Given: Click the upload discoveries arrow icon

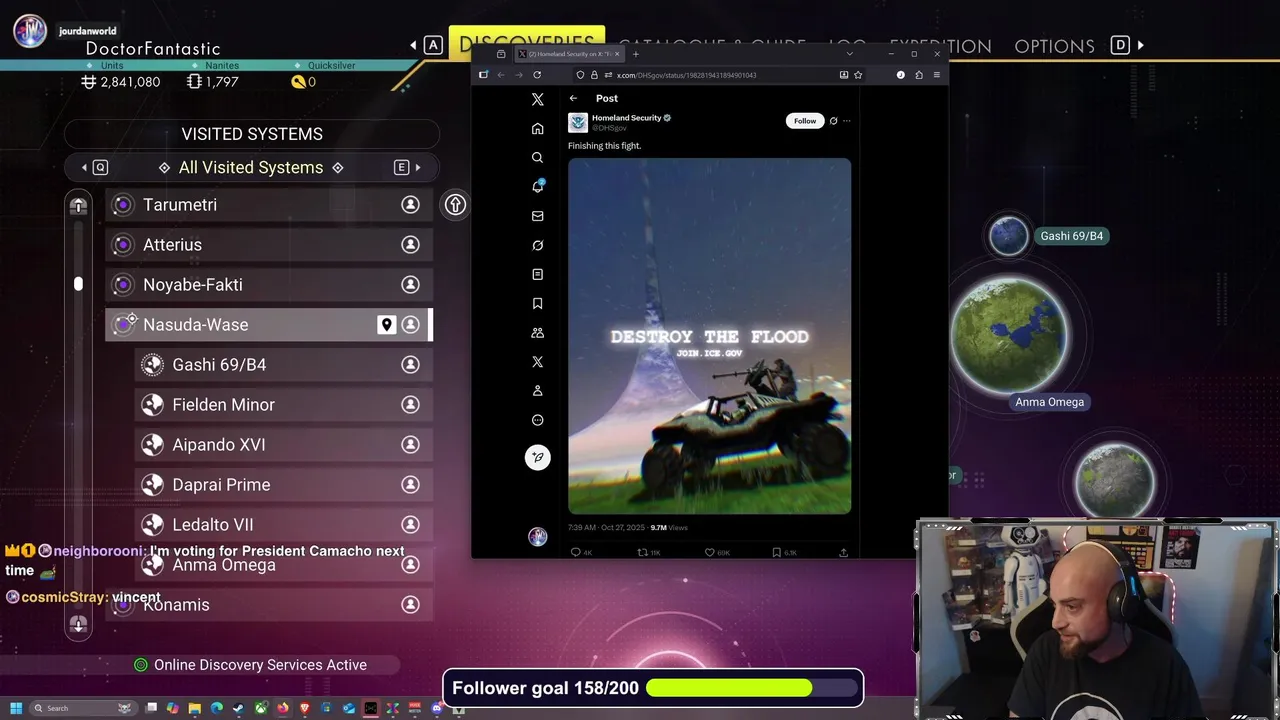Looking at the screenshot, I should coord(455,205).
